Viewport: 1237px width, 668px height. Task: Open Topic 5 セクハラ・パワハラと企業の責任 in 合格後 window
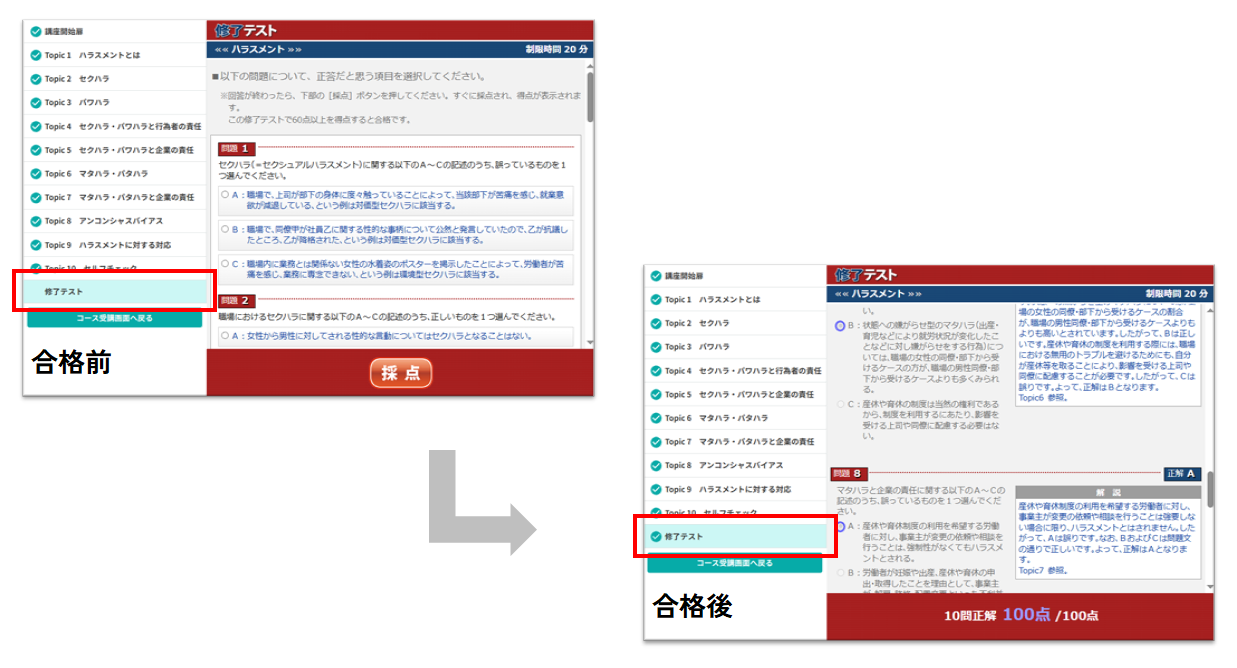click(x=736, y=394)
